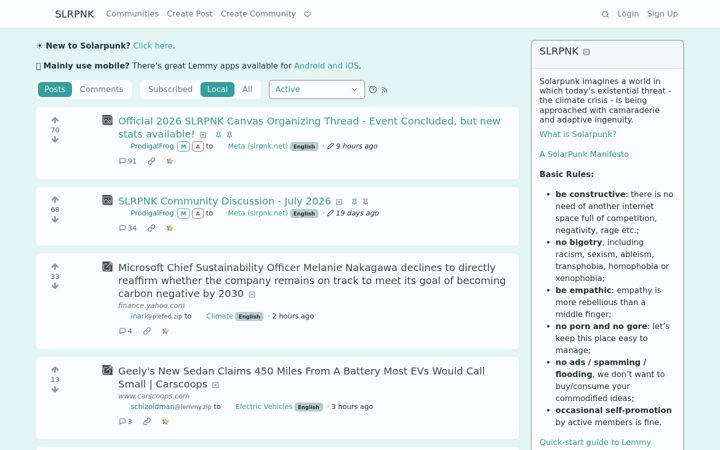Screen dimensions: 720x450
Task: Visit the Climate community link
Action: point(219,316)
